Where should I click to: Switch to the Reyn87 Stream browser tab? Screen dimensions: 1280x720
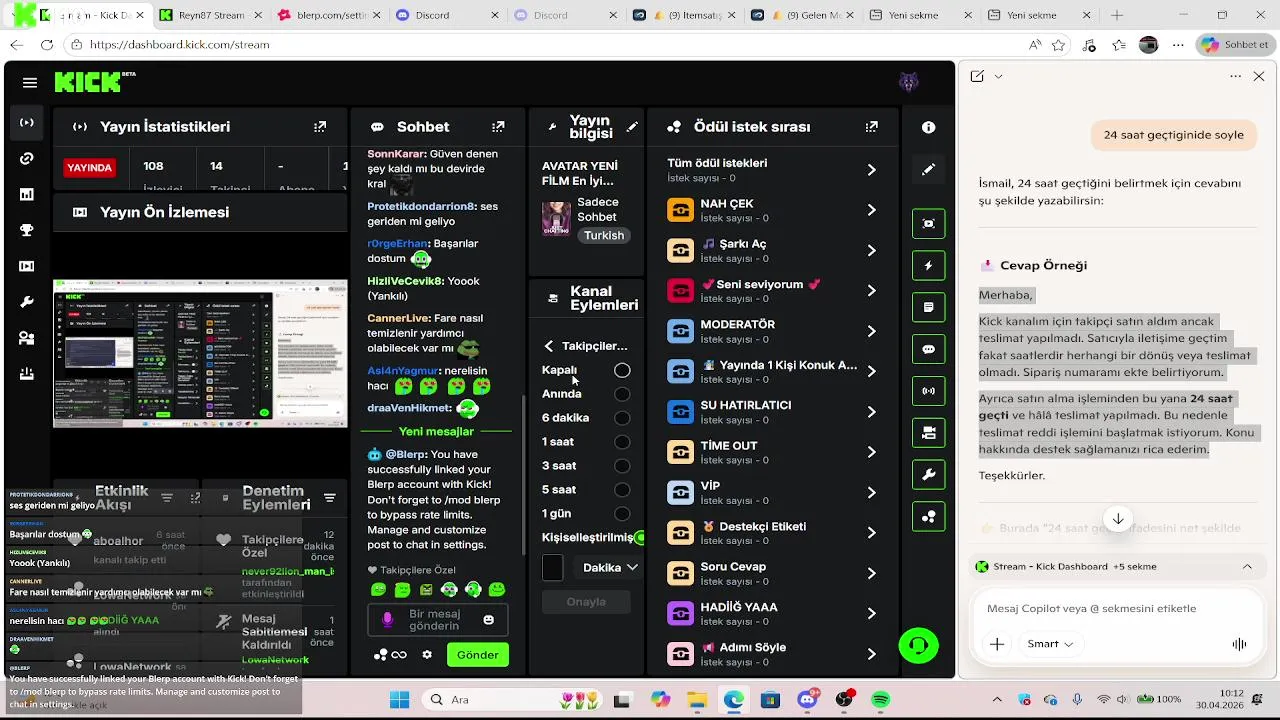[210, 15]
